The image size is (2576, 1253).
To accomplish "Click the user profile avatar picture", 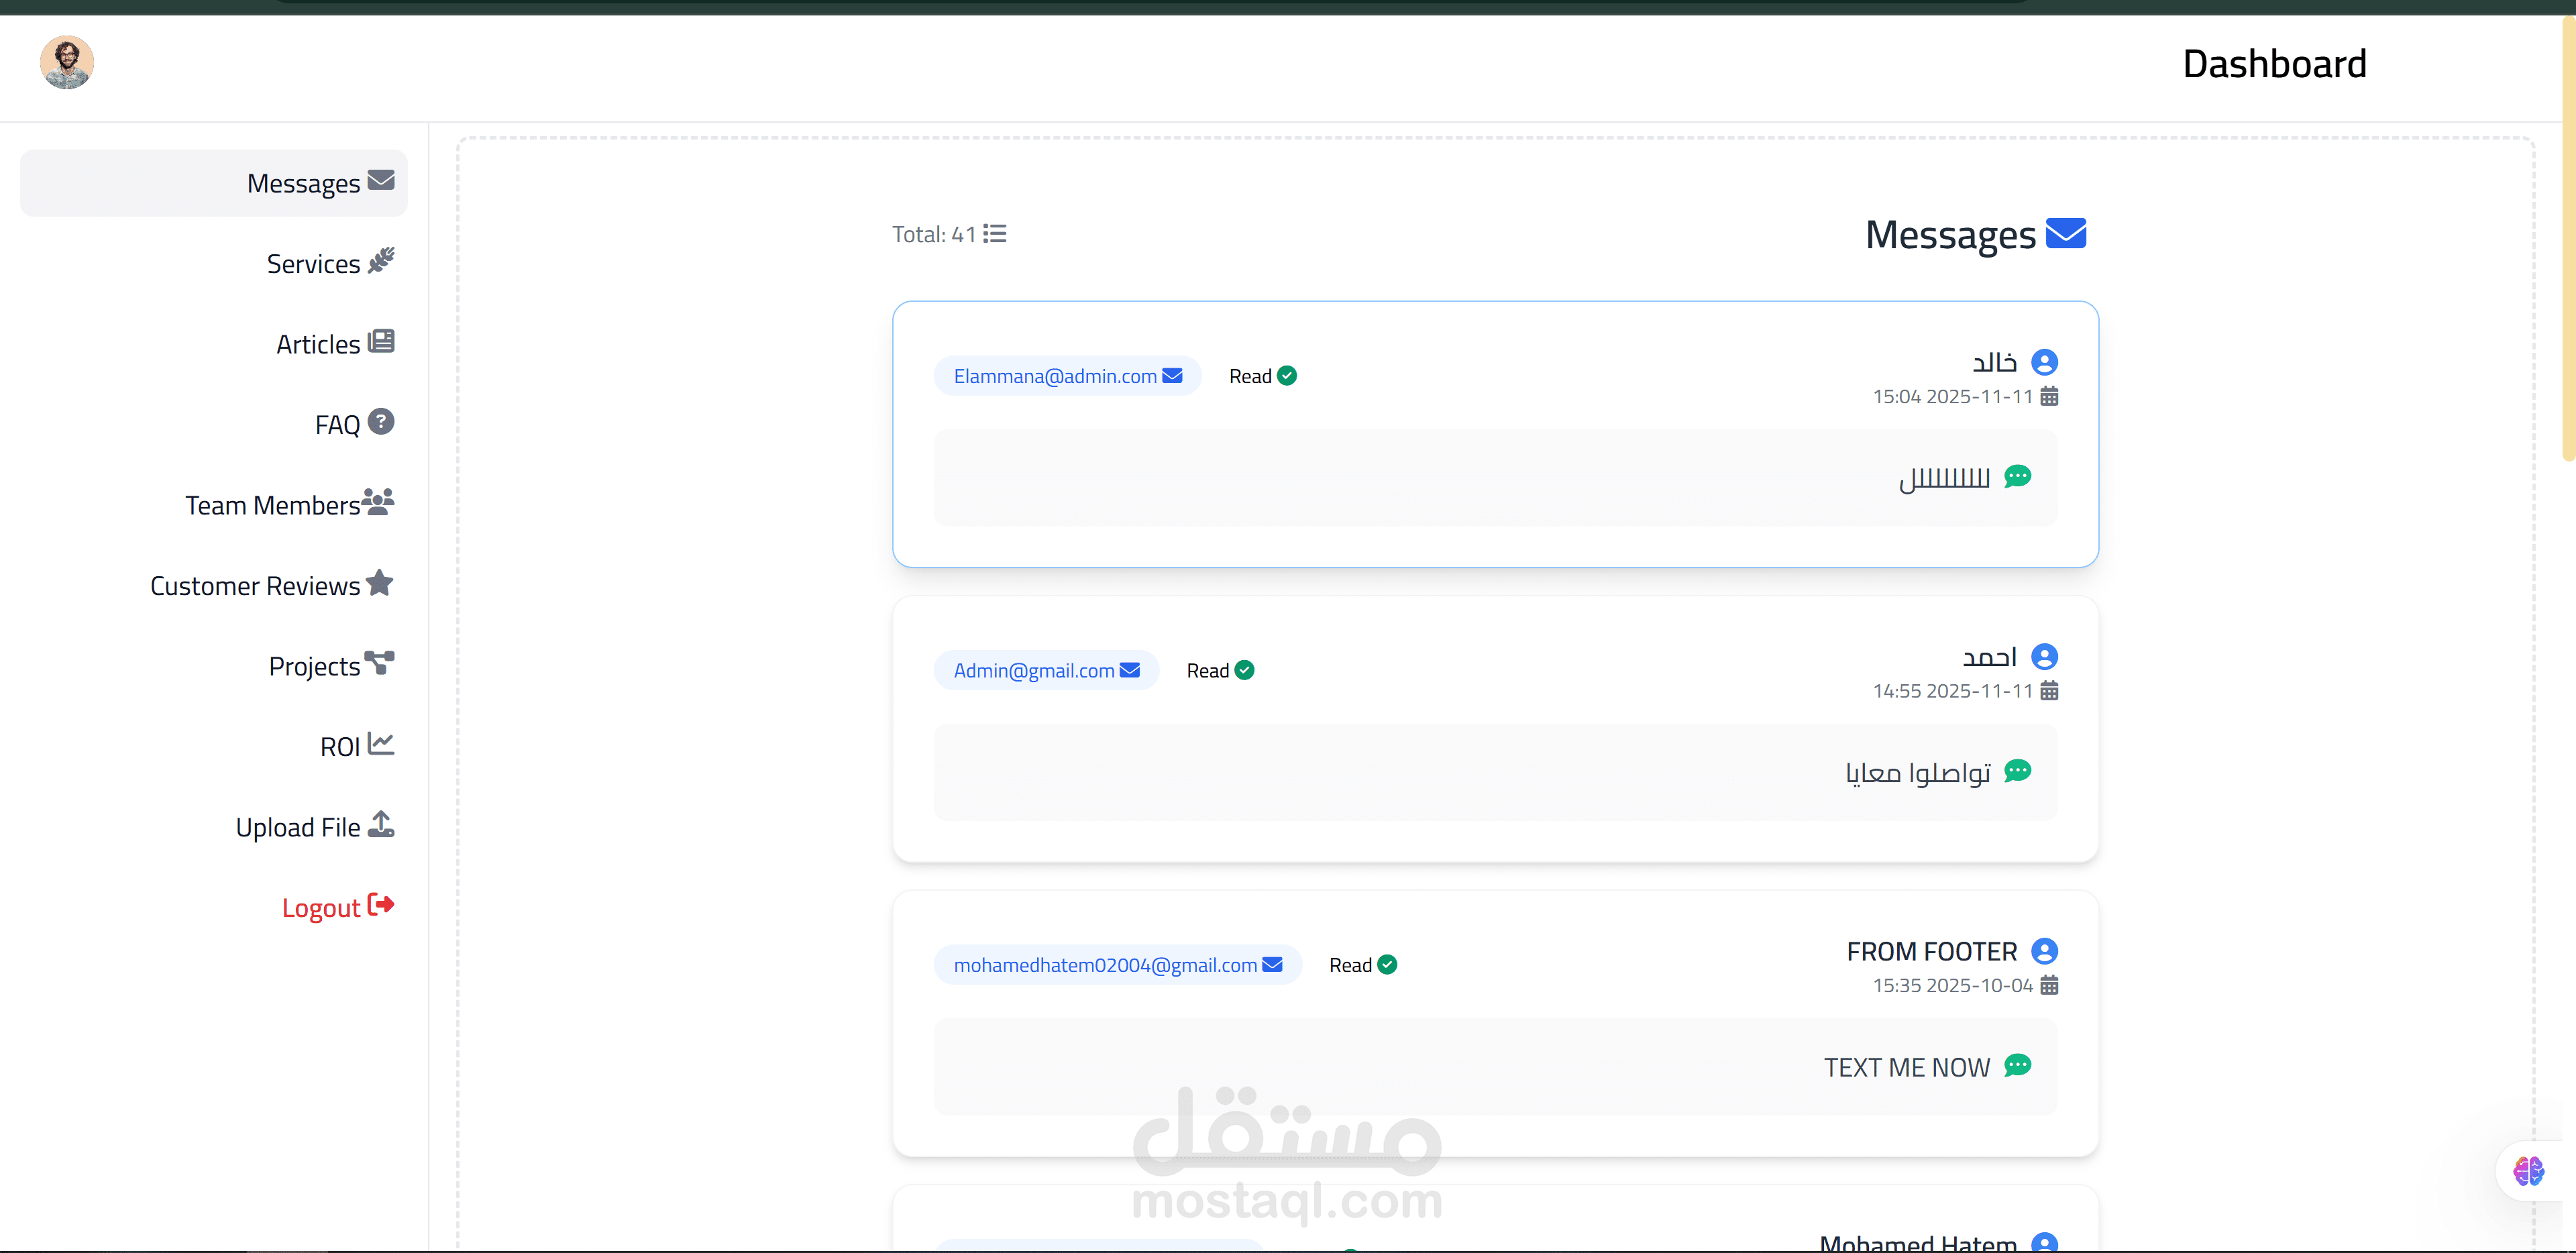I will (67, 63).
